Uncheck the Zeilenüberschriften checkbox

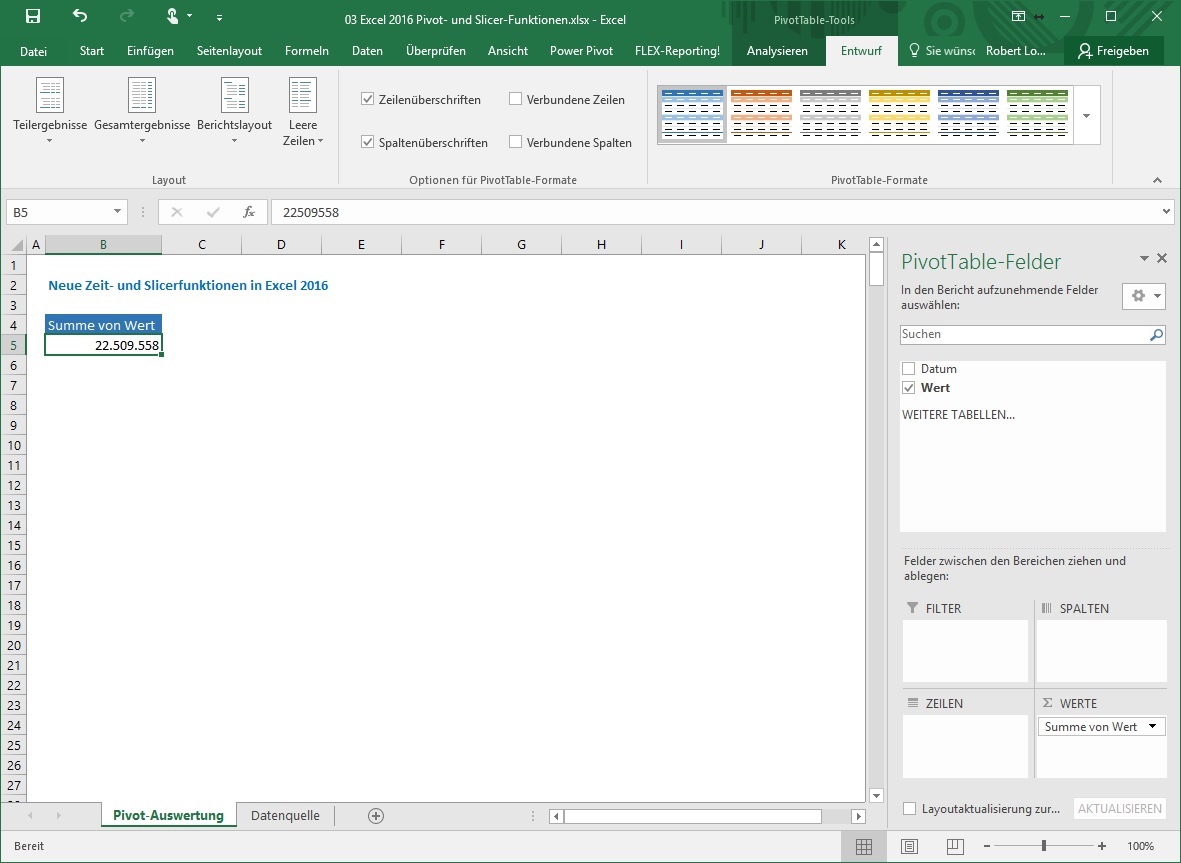point(368,100)
